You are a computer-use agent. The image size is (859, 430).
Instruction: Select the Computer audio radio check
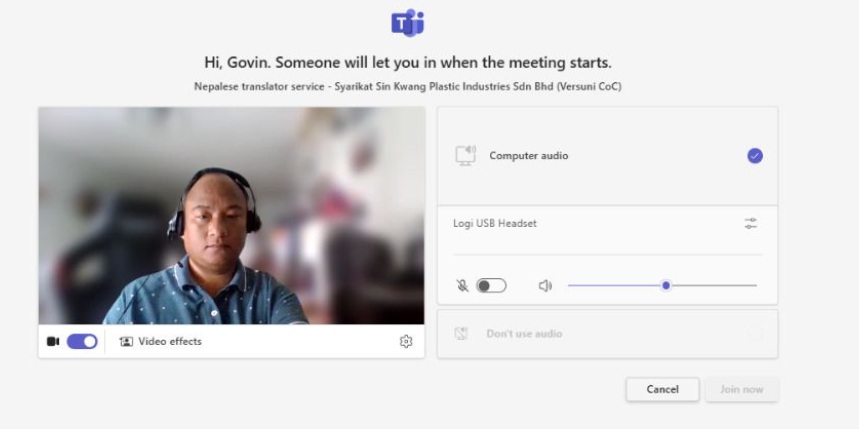[x=755, y=156]
